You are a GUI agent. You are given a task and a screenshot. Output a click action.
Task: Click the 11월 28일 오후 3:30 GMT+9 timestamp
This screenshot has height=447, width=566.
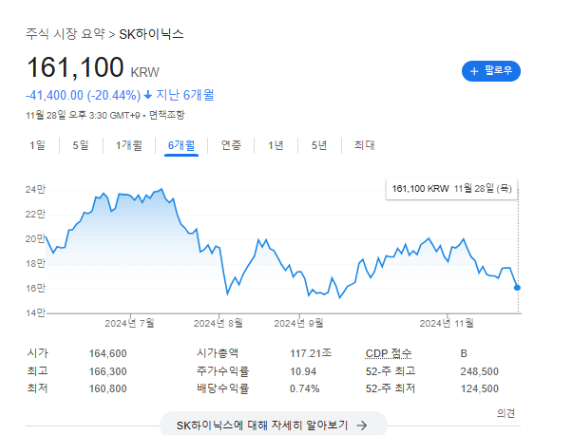[83, 115]
